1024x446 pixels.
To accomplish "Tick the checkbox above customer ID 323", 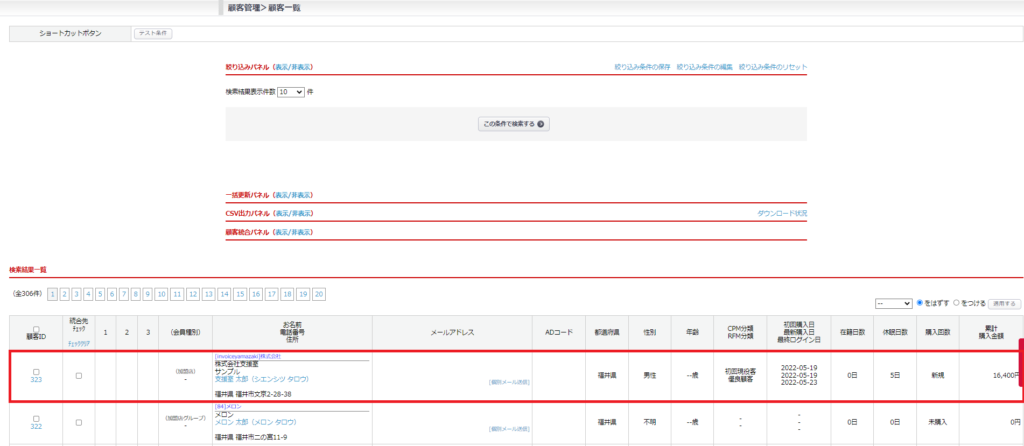I will coord(36,372).
